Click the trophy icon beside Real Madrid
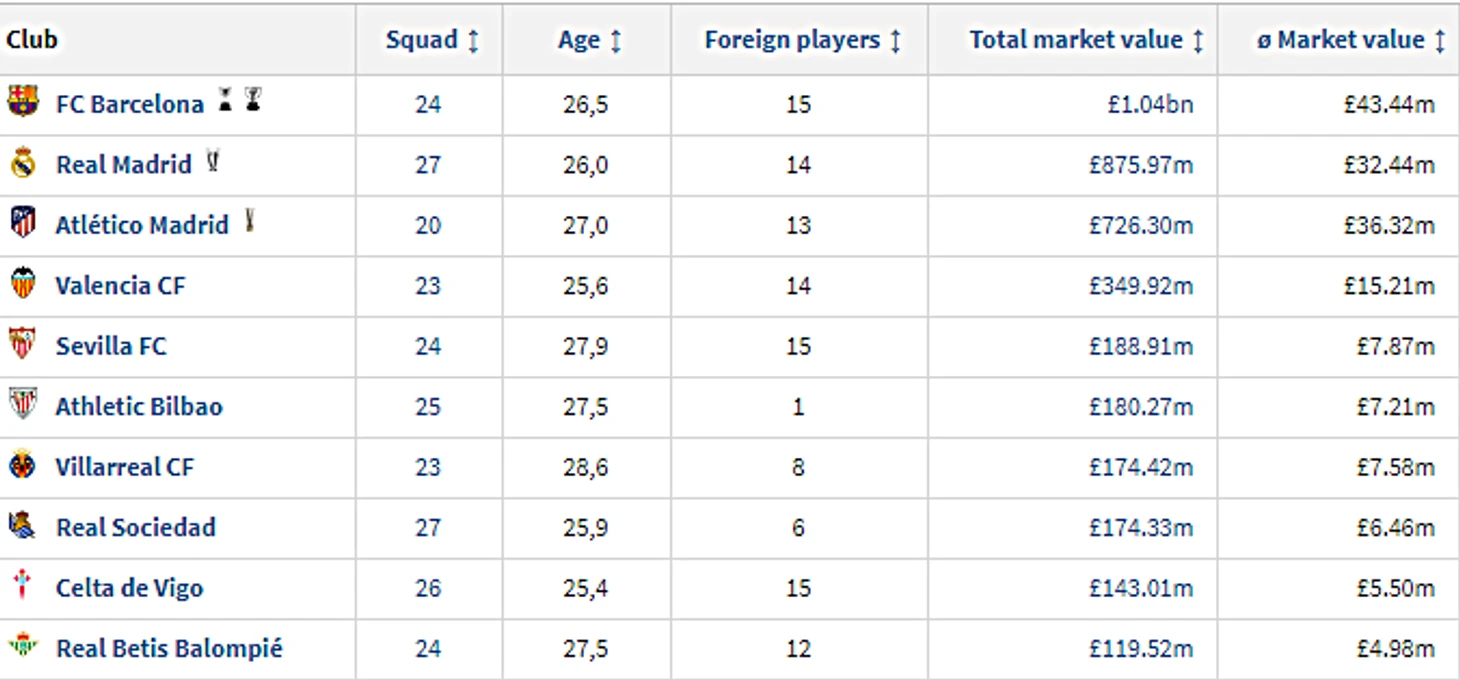The width and height of the screenshot is (1460, 680). click(212, 160)
